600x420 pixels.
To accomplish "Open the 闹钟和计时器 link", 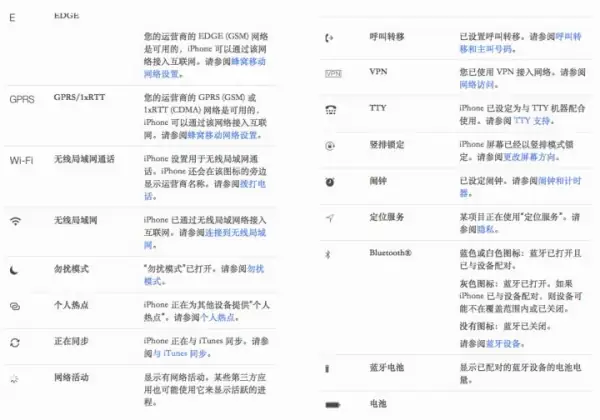I will (x=520, y=187).
